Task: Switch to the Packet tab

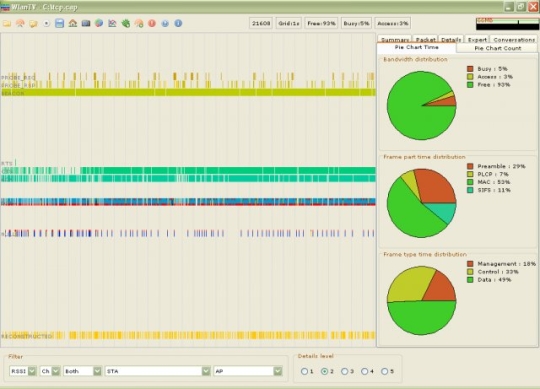Action: tap(426, 40)
